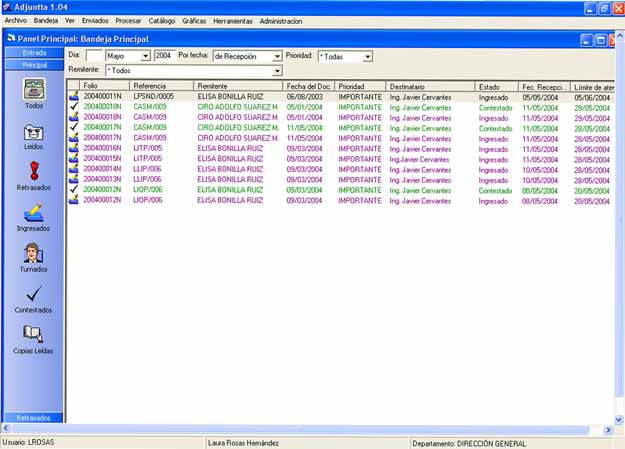Click the horizontal scrollbar right arrow
Image resolution: width=625 pixels, height=449 pixels.
[608, 430]
